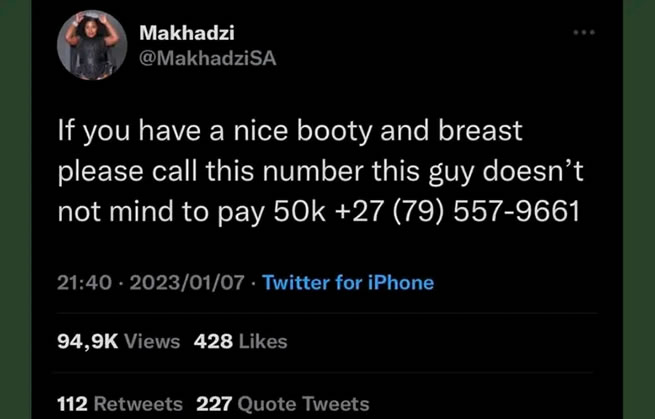
Task: Open the @MakhadziSA handle link
Action: click(x=208, y=58)
